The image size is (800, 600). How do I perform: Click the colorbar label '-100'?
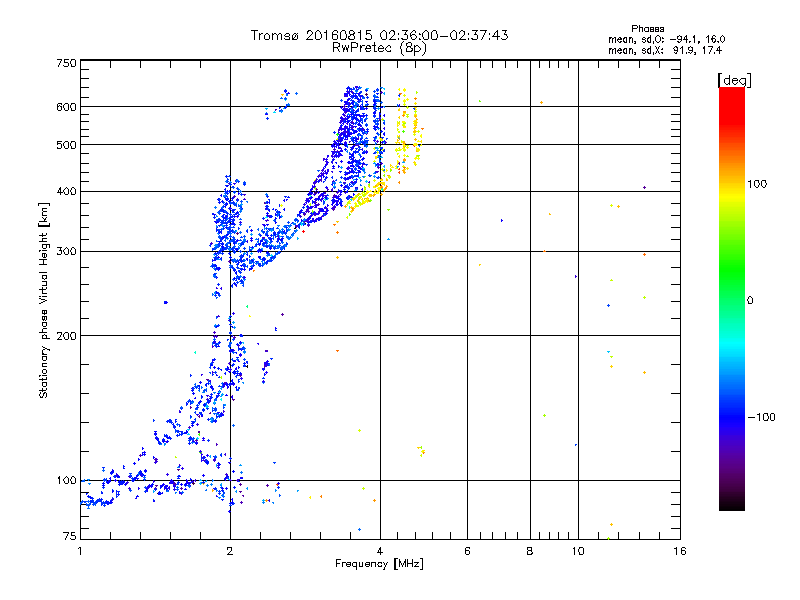coord(761,417)
